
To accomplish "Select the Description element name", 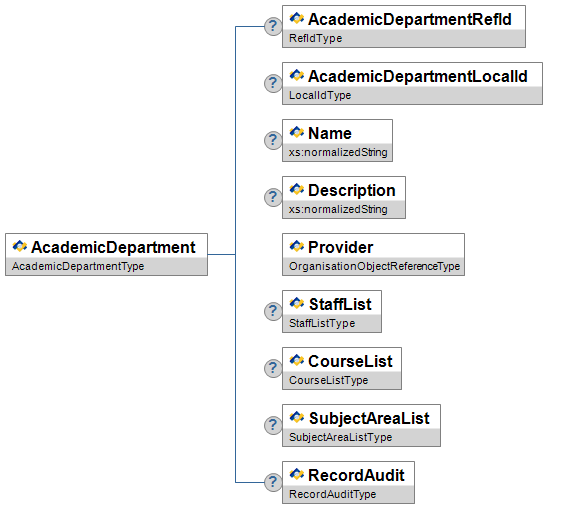I will pyautogui.click(x=352, y=190).
